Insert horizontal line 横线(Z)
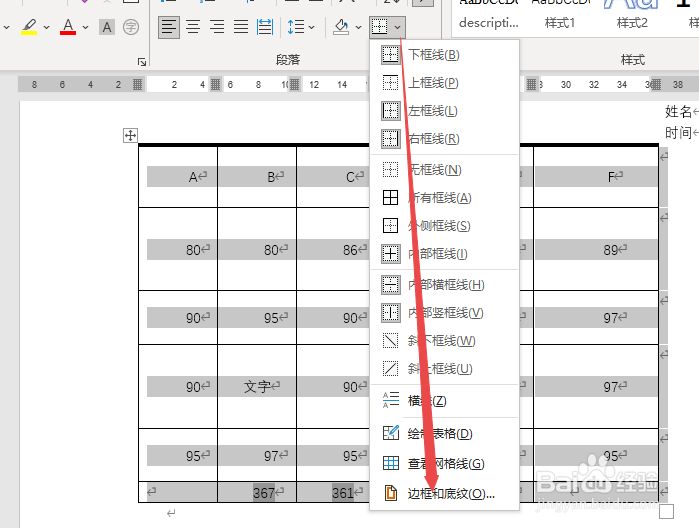 click(x=445, y=401)
